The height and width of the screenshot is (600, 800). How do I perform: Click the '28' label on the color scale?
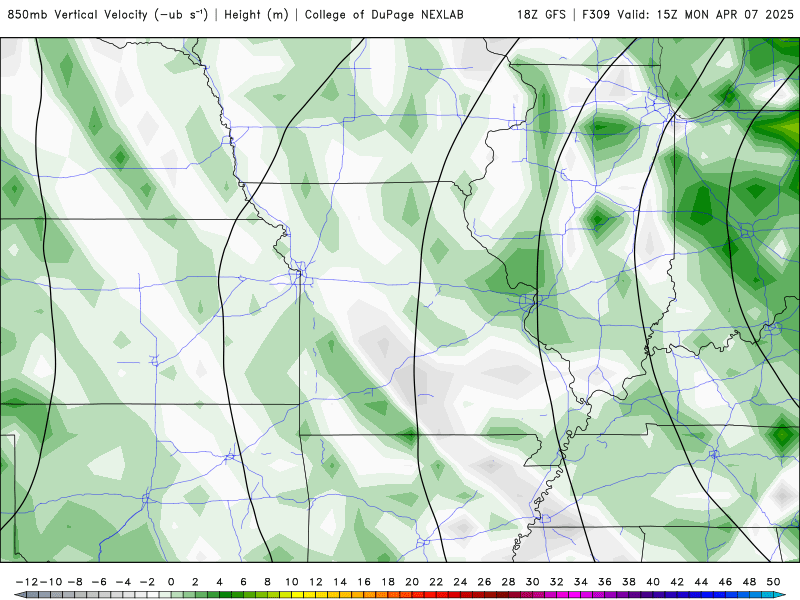pos(508,582)
